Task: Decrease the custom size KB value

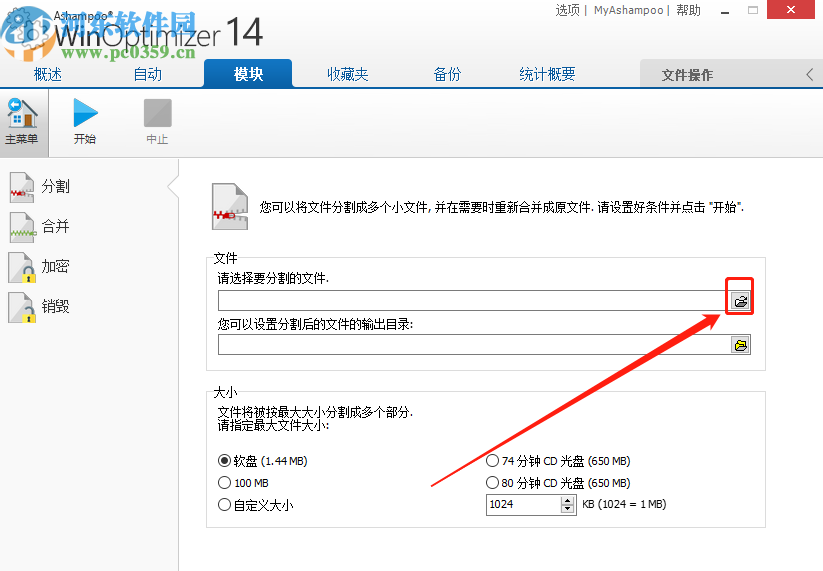Action: [x=567, y=509]
